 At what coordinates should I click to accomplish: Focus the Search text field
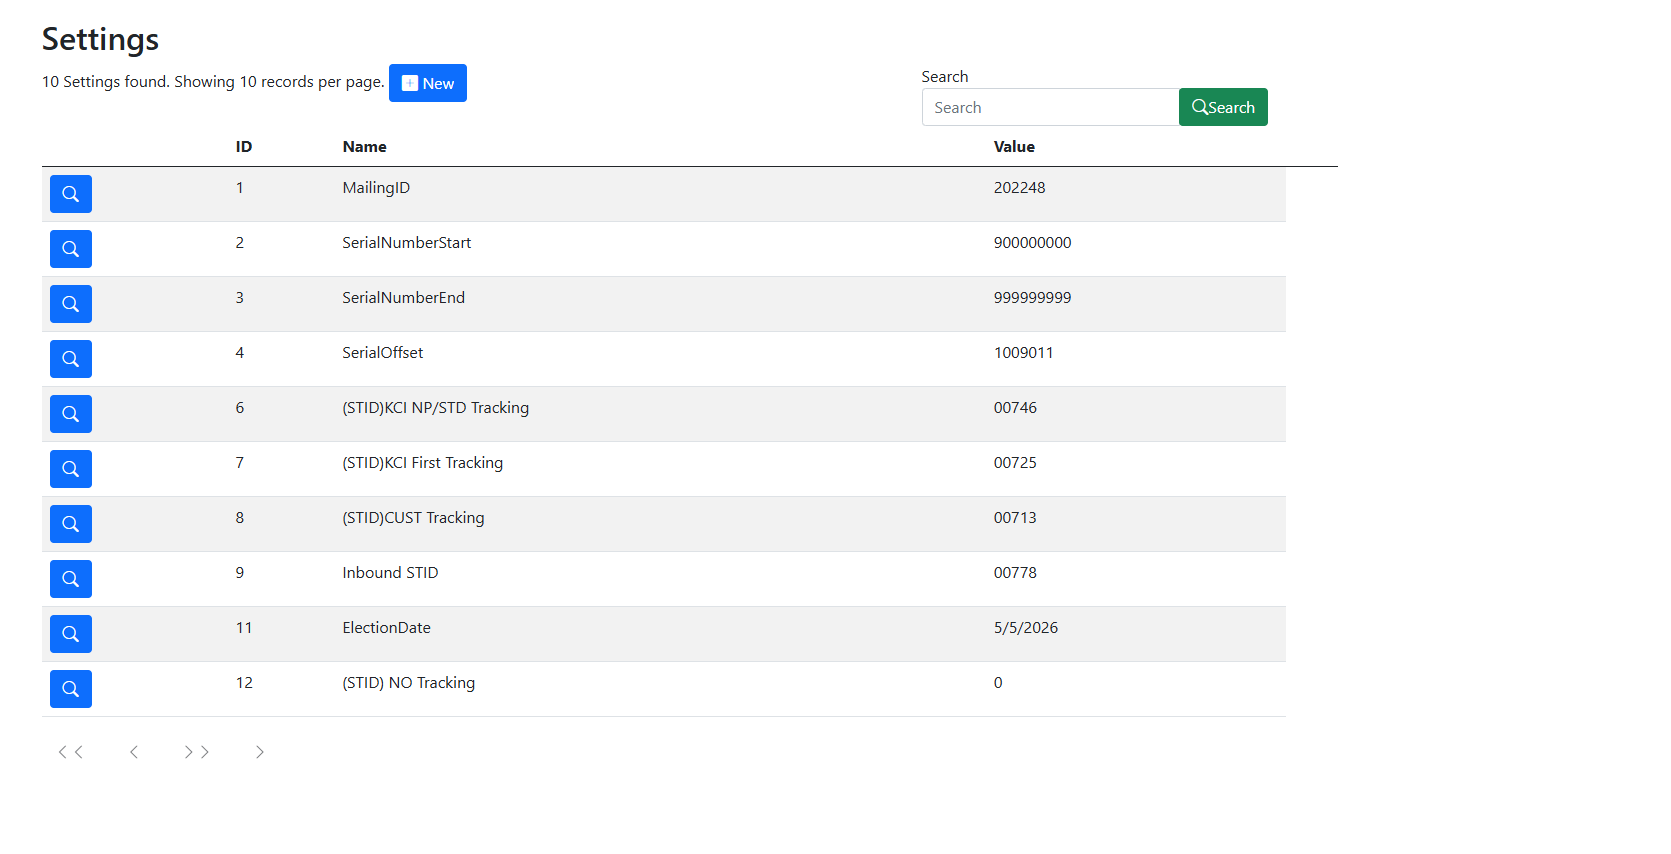[x=1049, y=107]
